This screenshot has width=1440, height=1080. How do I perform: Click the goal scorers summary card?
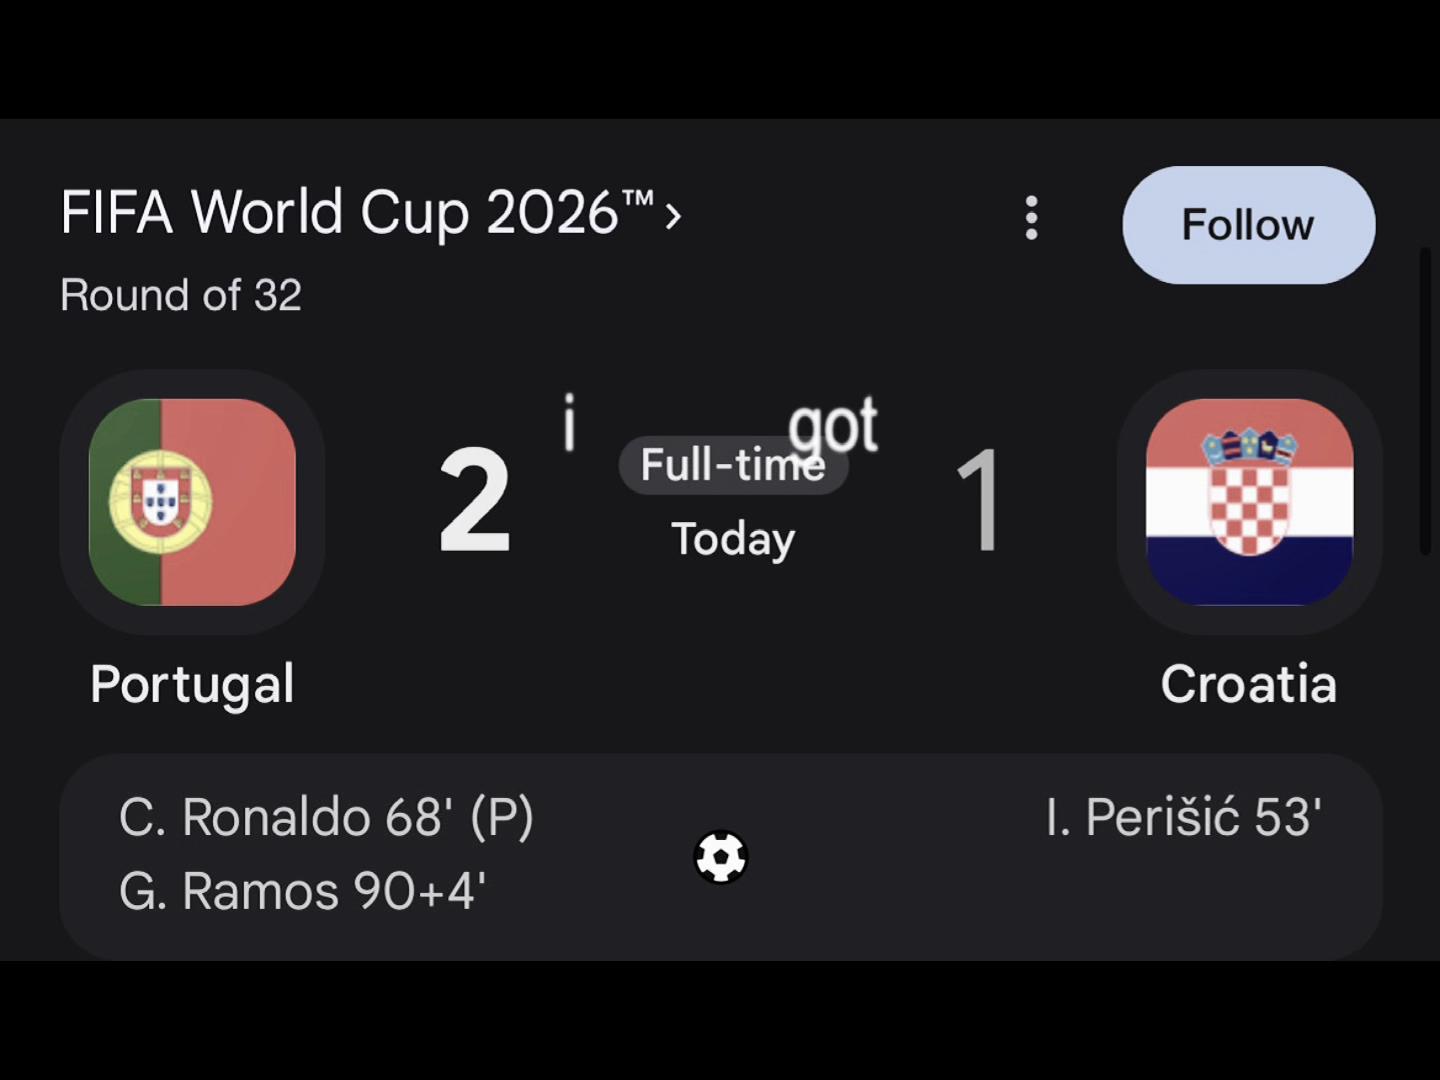click(721, 856)
